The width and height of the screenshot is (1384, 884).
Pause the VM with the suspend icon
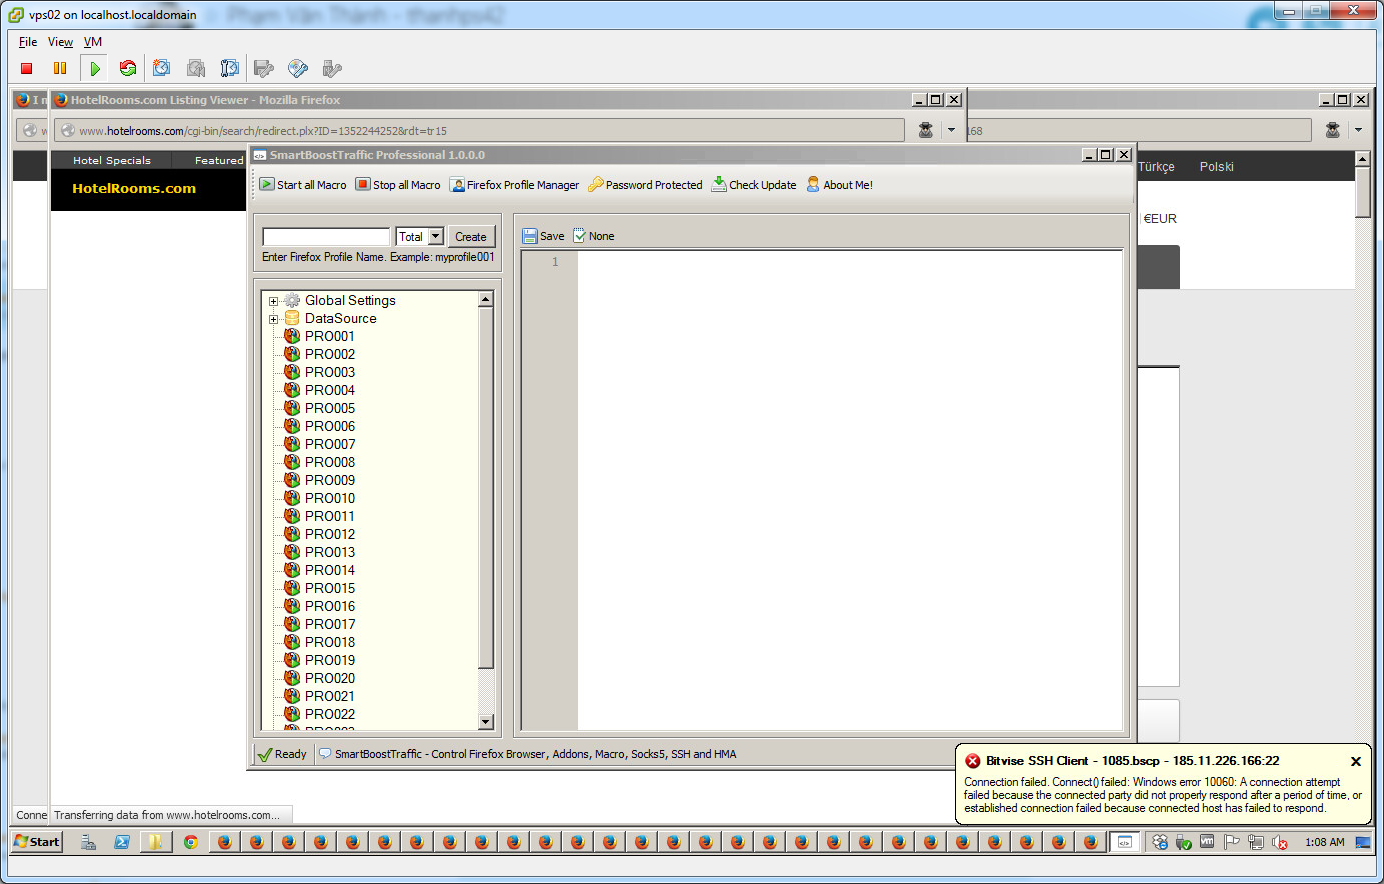pyautogui.click(x=60, y=69)
